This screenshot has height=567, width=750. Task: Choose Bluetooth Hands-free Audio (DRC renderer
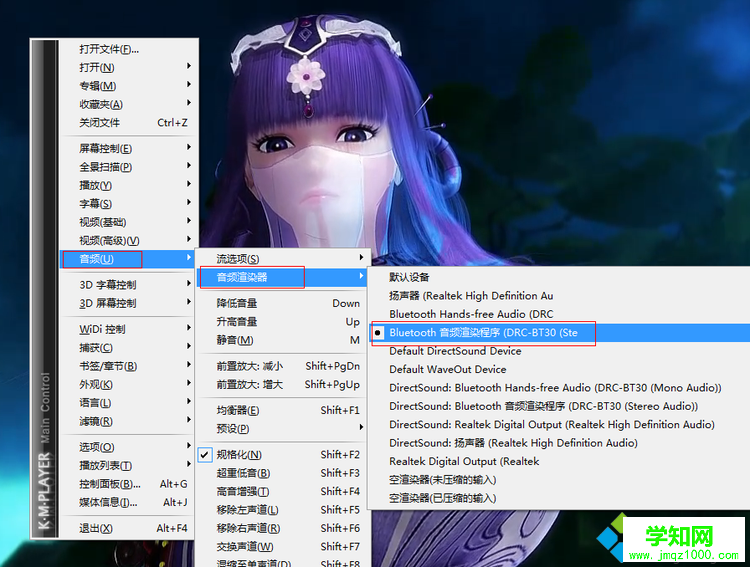point(560,314)
